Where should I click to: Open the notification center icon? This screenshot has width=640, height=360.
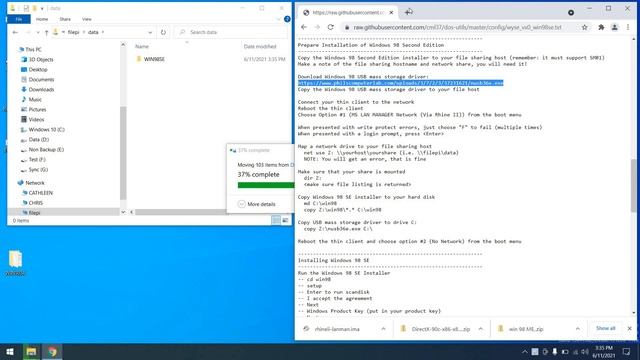coord(627,352)
